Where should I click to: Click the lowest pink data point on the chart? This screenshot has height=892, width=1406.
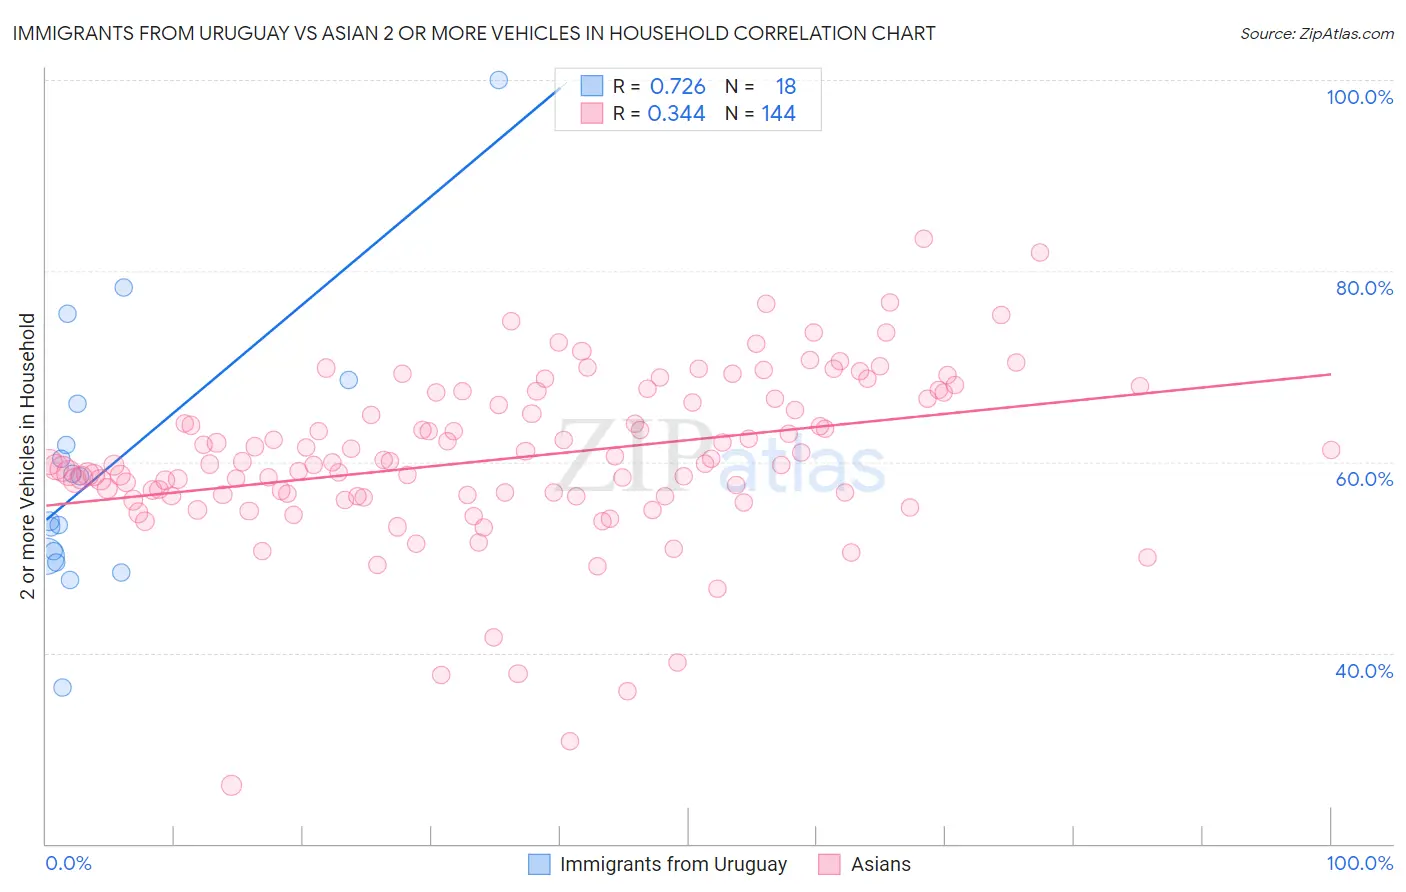[x=231, y=785]
